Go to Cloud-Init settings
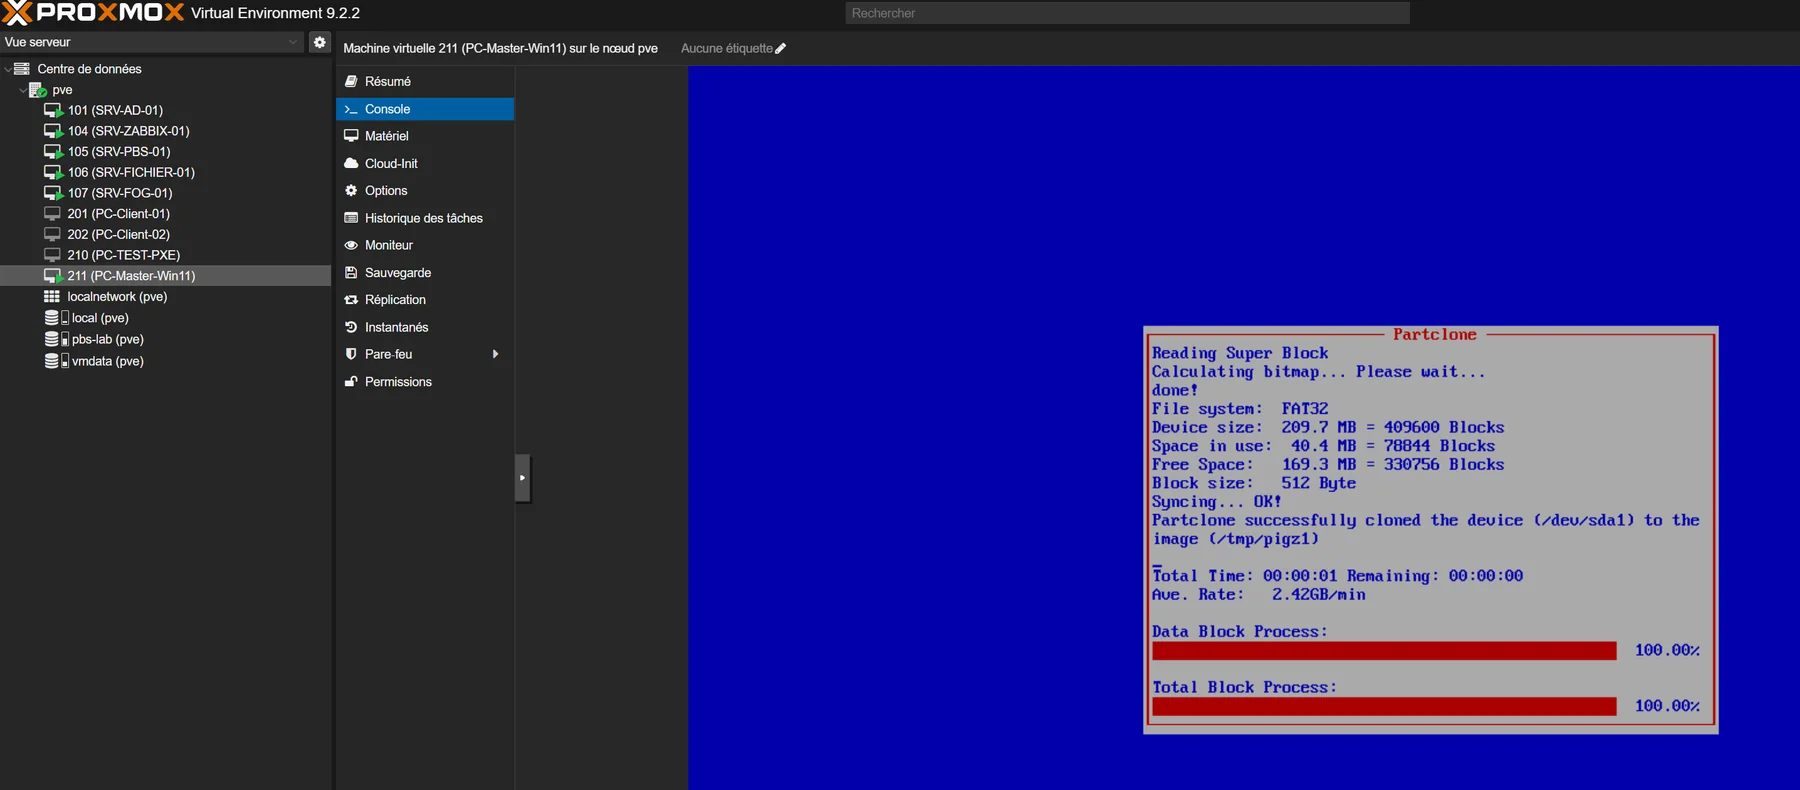Viewport: 1800px width, 790px height. point(425,163)
